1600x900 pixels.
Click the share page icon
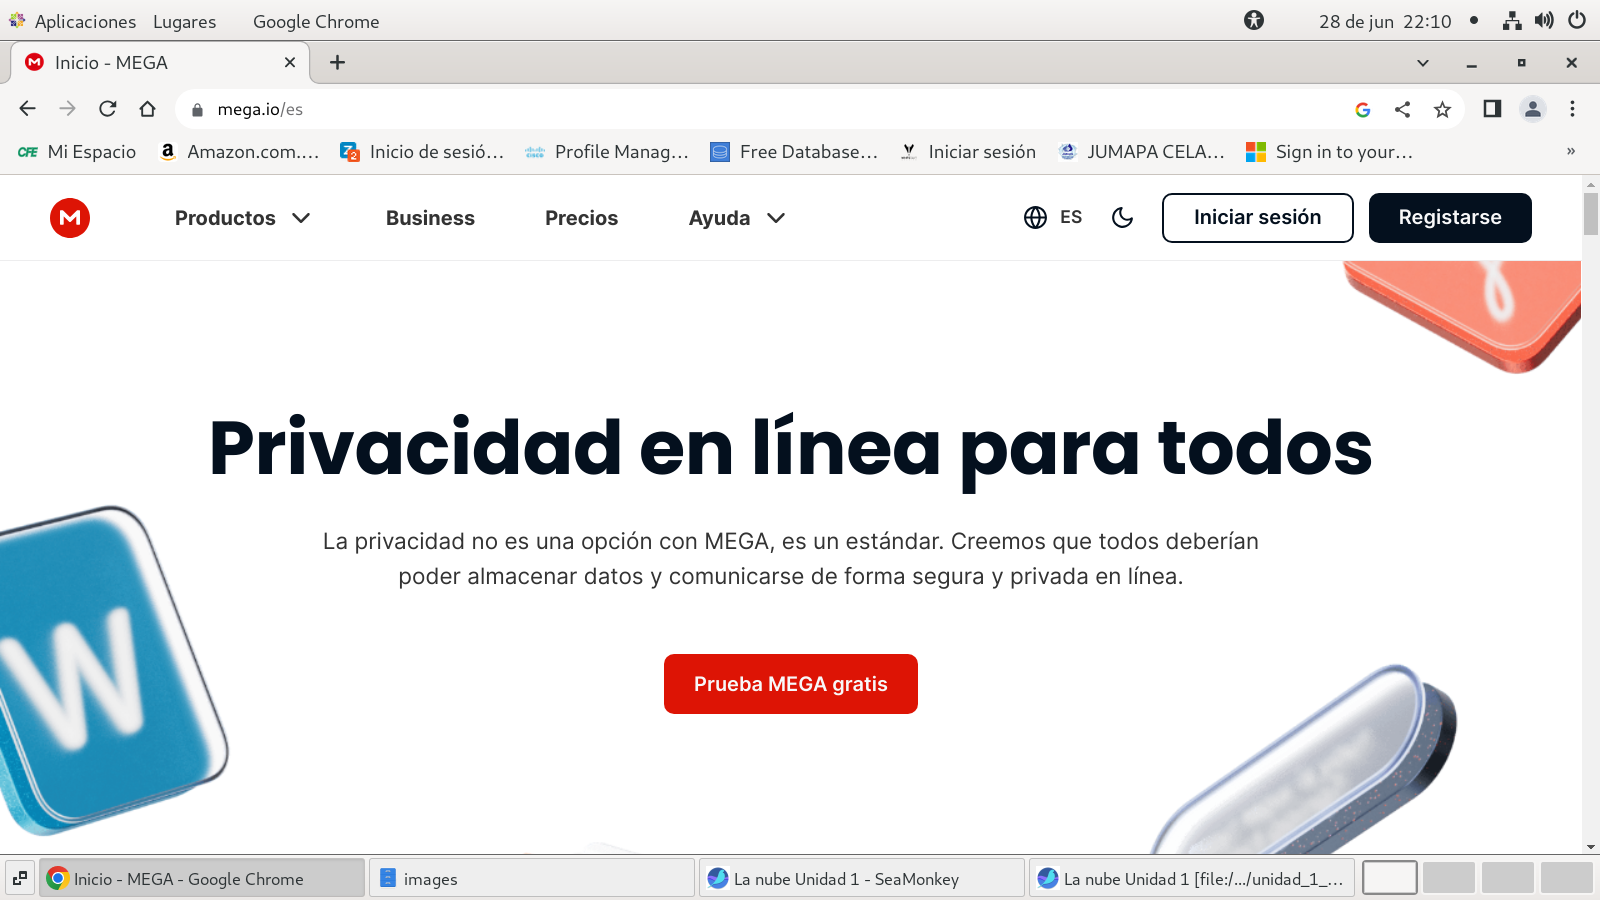pyautogui.click(x=1402, y=110)
